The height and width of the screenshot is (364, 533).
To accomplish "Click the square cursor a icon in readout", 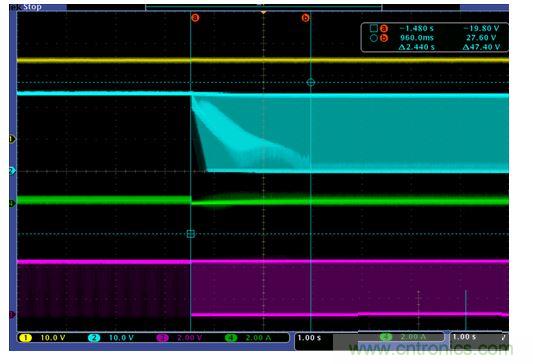I will (374, 28).
